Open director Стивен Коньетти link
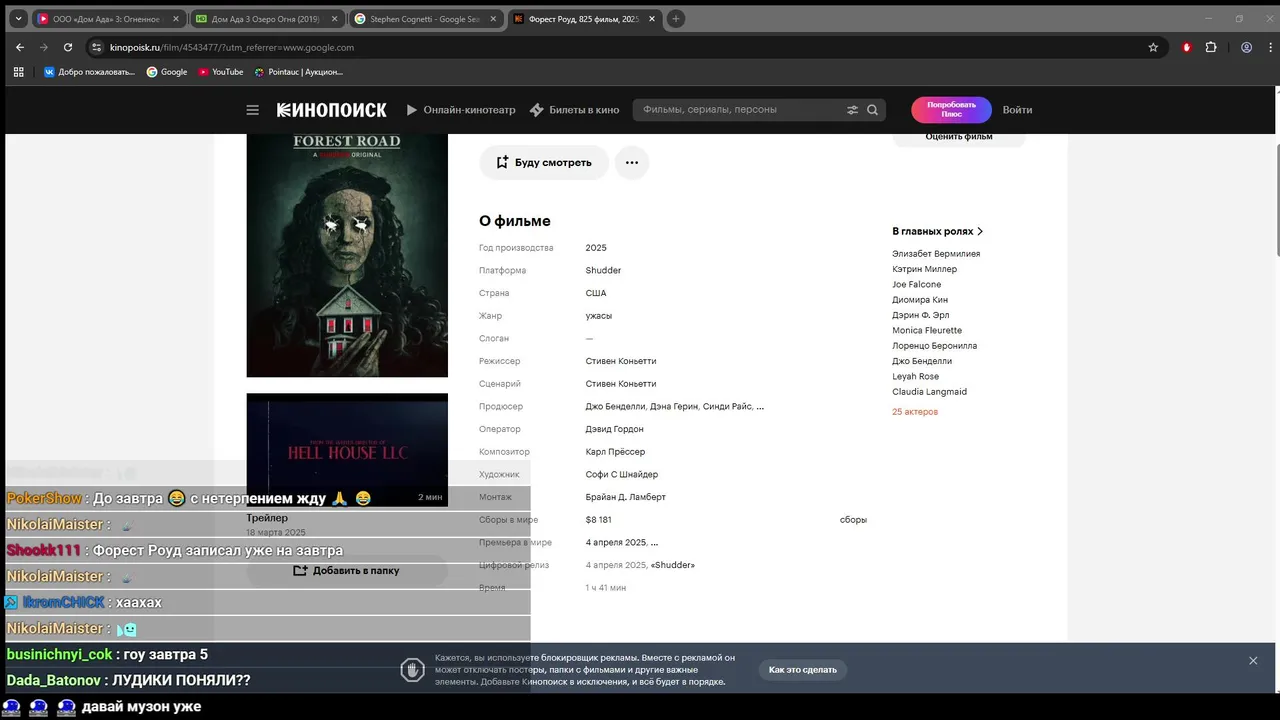 (x=621, y=361)
